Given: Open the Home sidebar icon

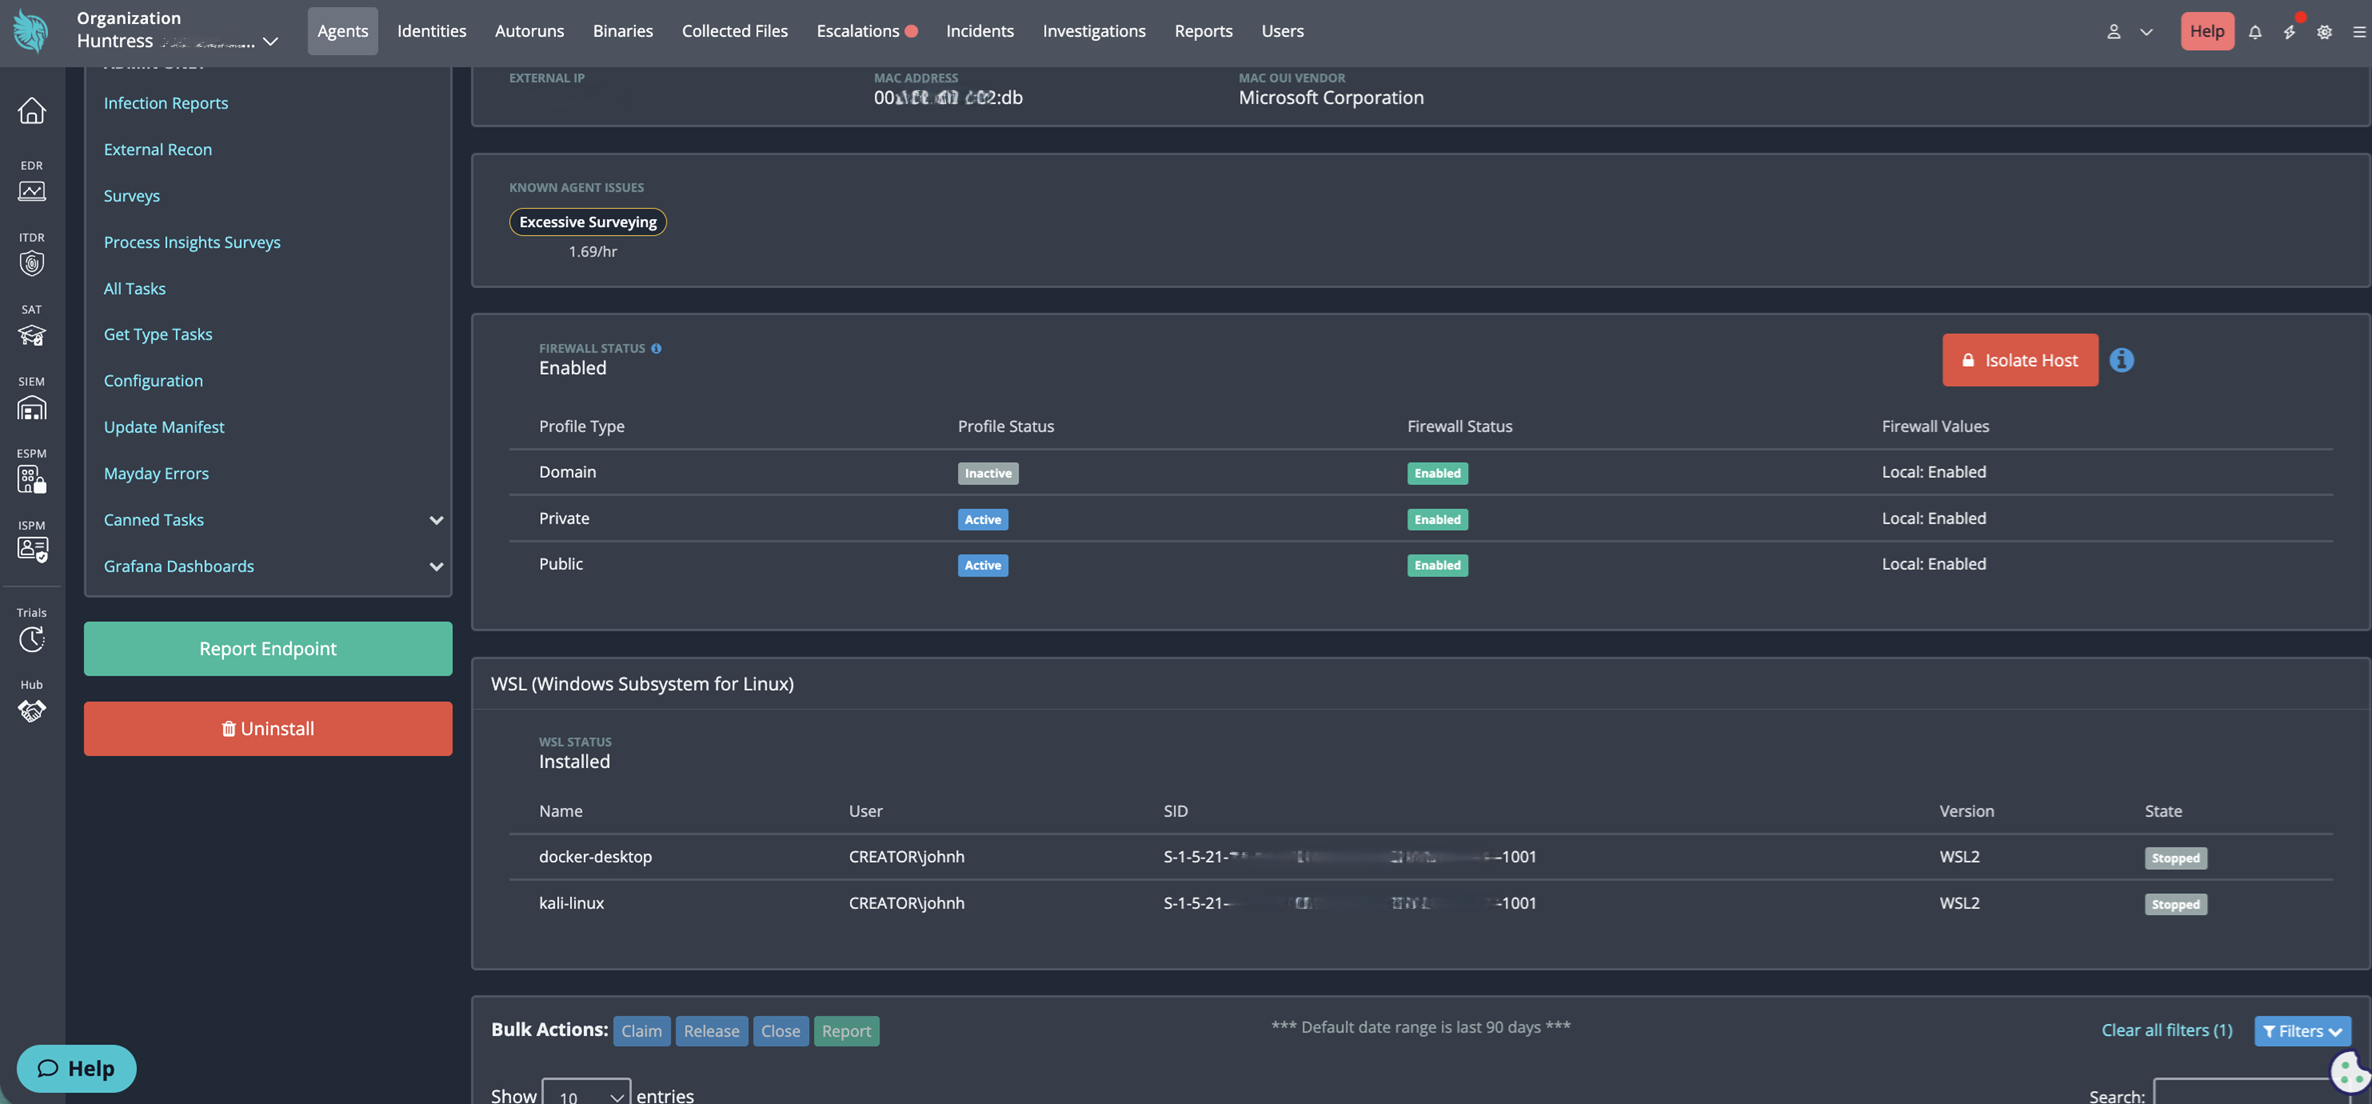Looking at the screenshot, I should [32, 110].
